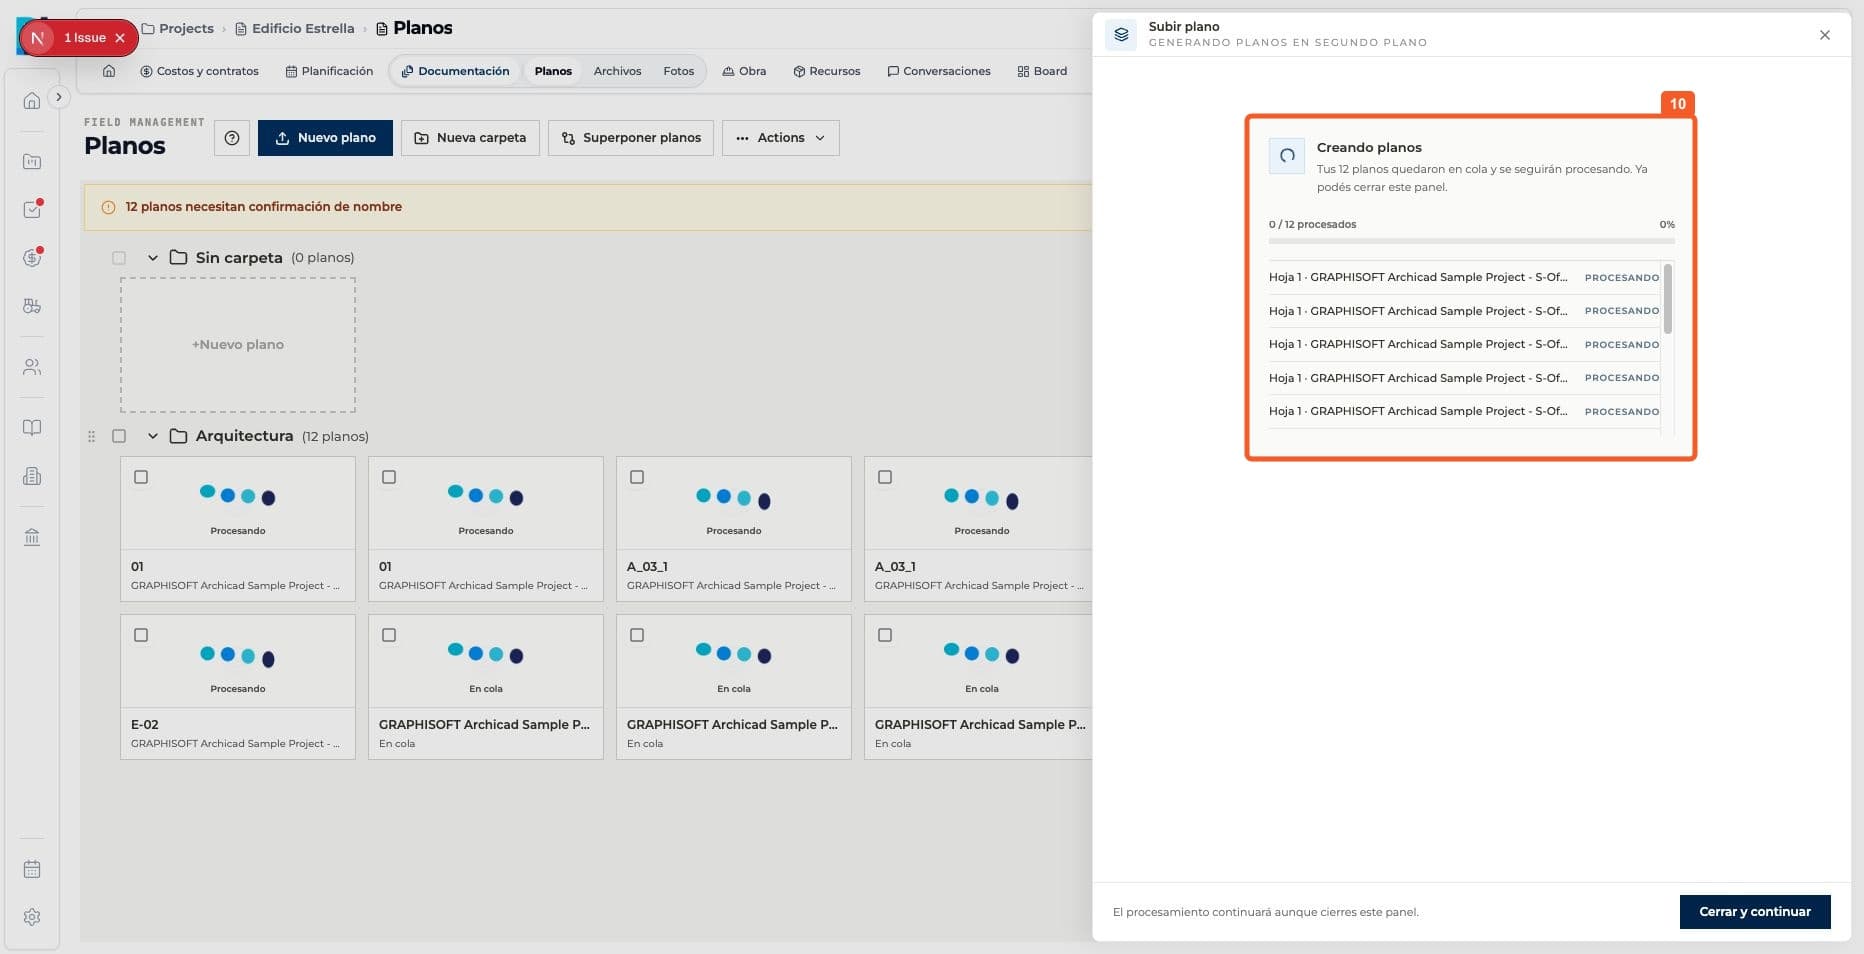Open the Obra section
1864x954 pixels.
744,71
